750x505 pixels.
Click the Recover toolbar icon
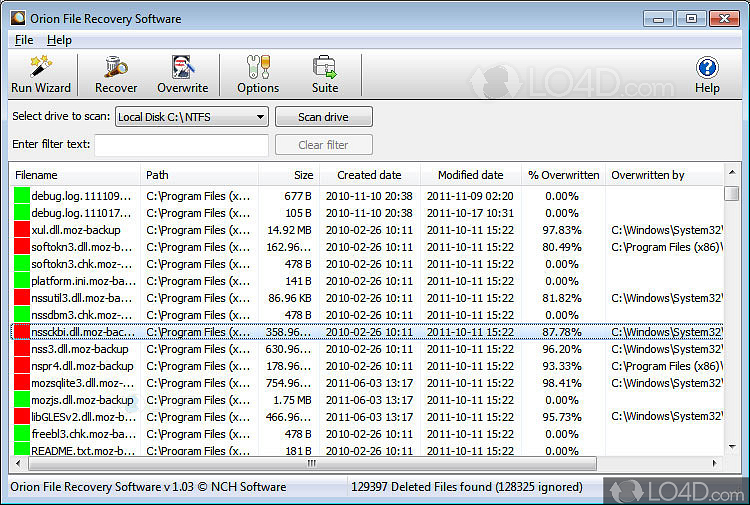(116, 74)
